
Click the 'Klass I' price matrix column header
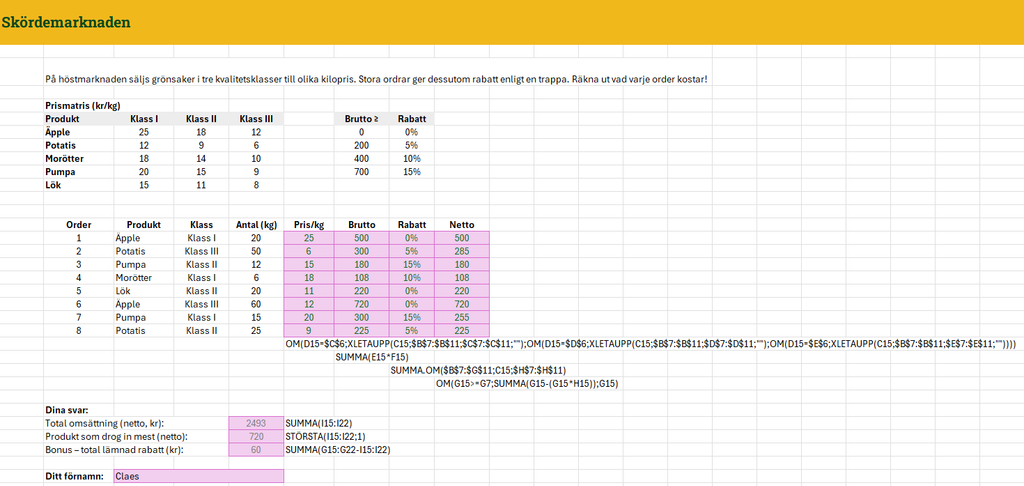point(146,119)
